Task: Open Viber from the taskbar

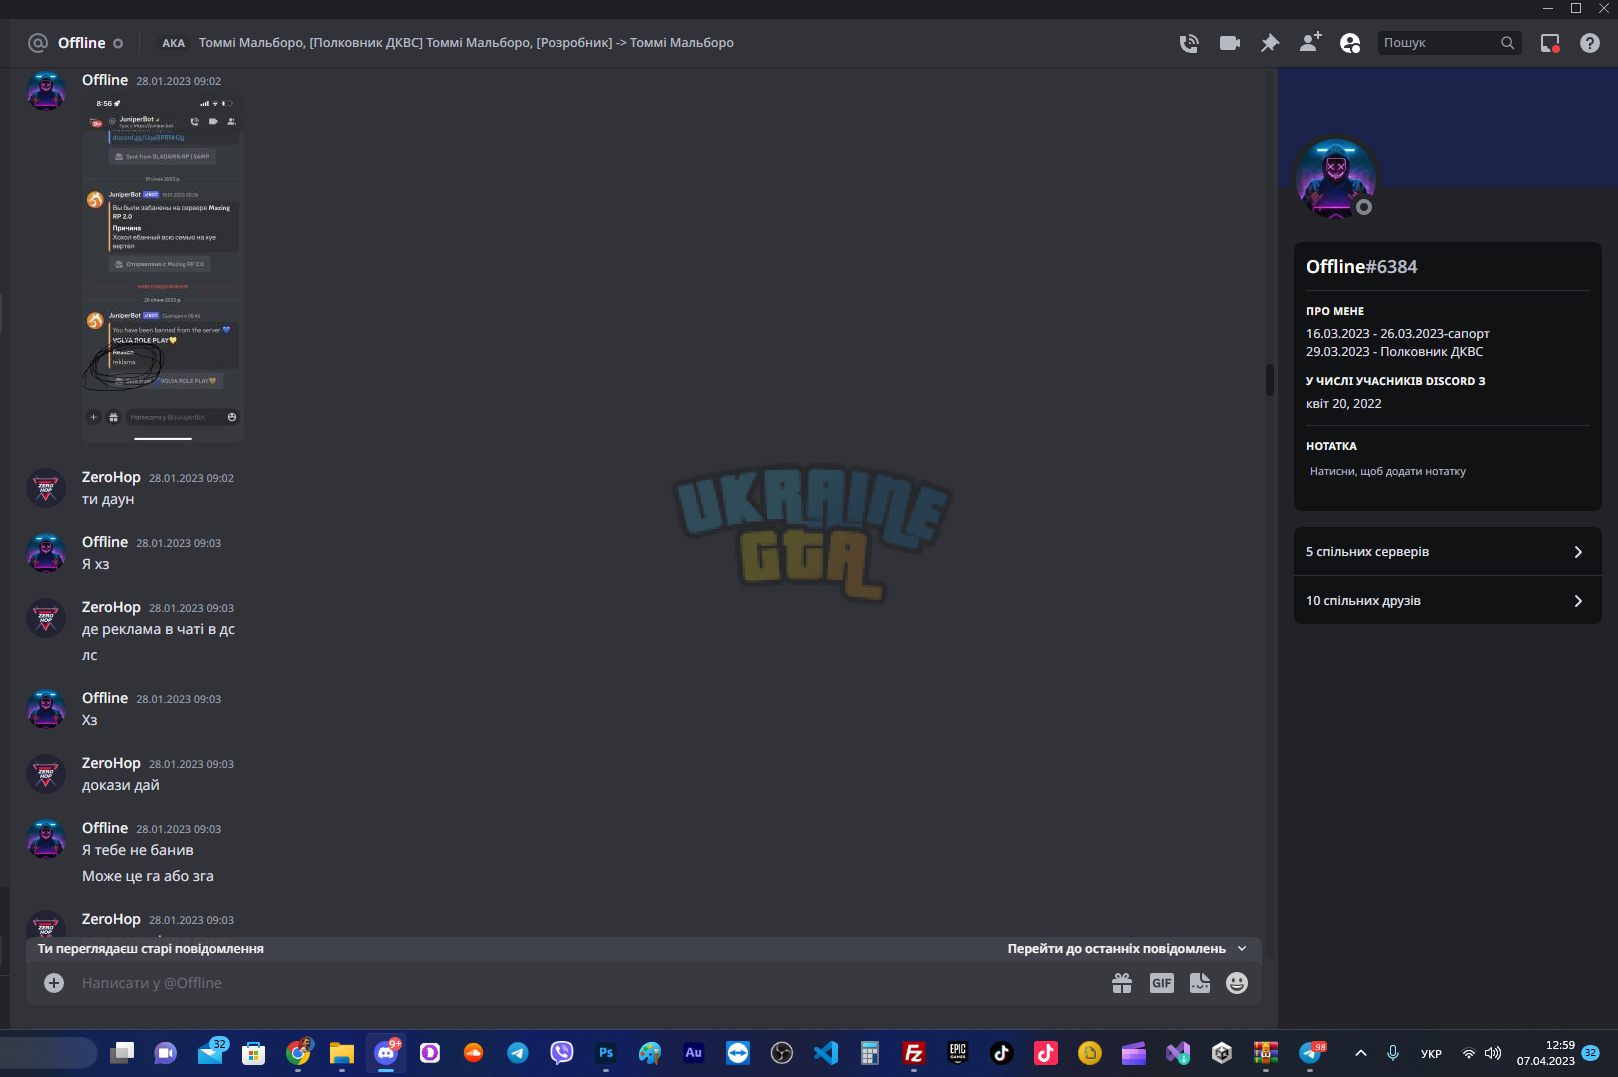Action: pyautogui.click(x=562, y=1053)
